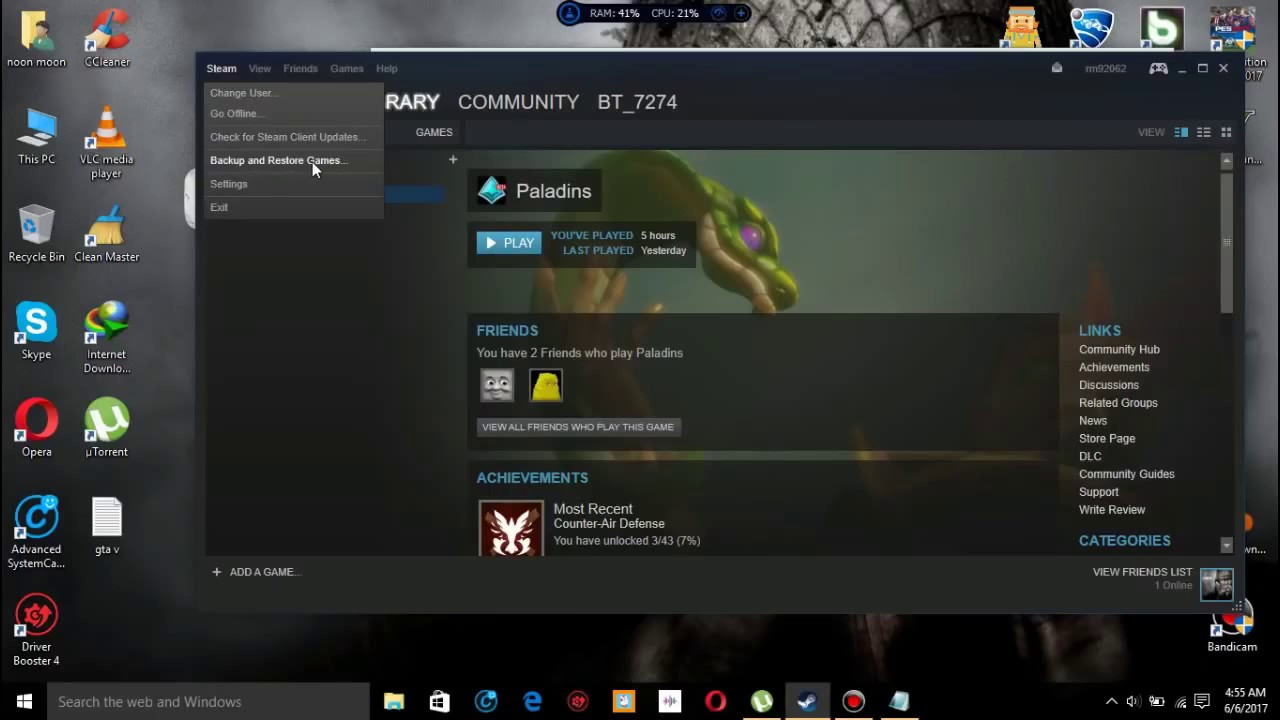Switch library to list view icon
Screen dimensions: 1280x720
pyautogui.click(x=1204, y=132)
